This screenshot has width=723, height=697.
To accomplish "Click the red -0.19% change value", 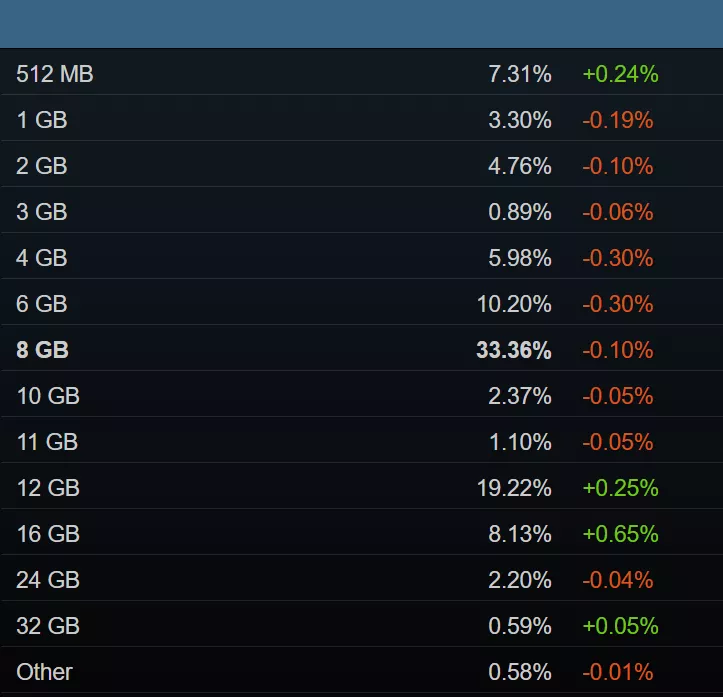I will tap(617, 120).
